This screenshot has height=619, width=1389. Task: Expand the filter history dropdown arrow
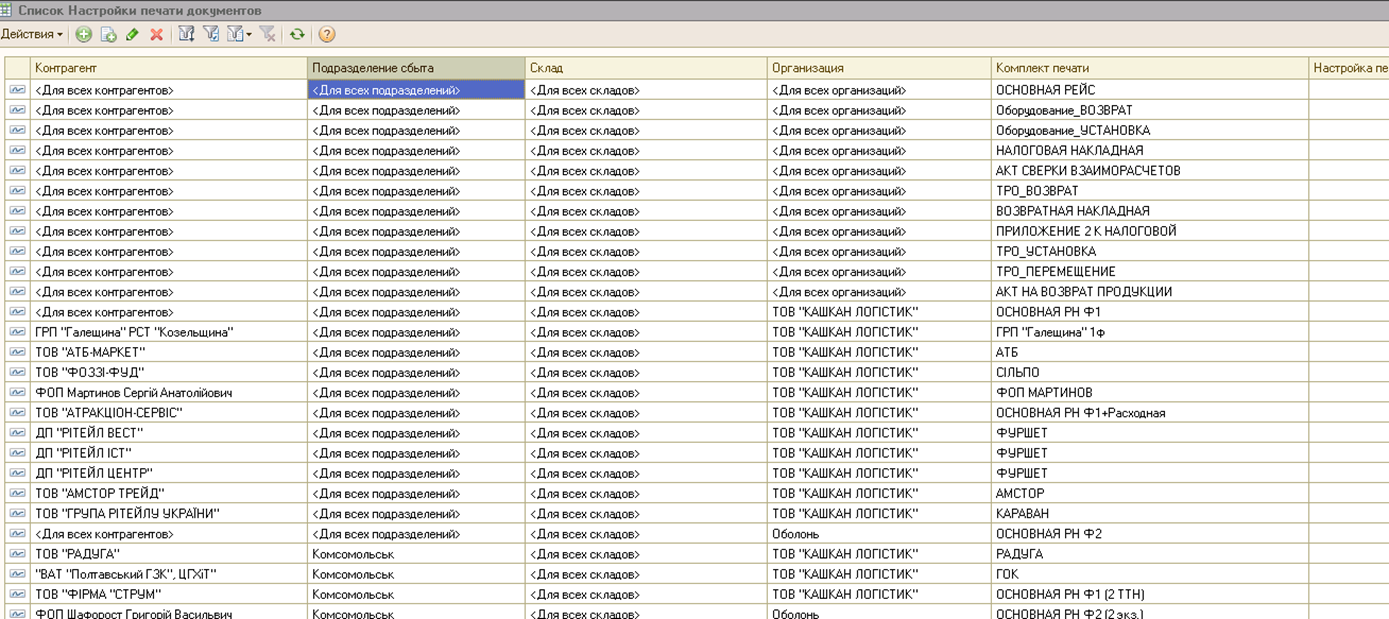point(249,34)
